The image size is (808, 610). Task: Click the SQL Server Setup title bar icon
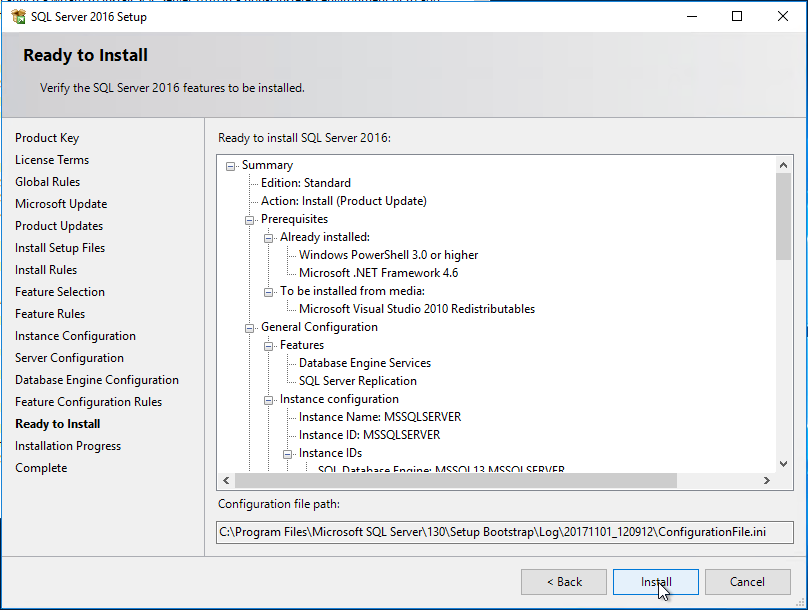click(18, 16)
